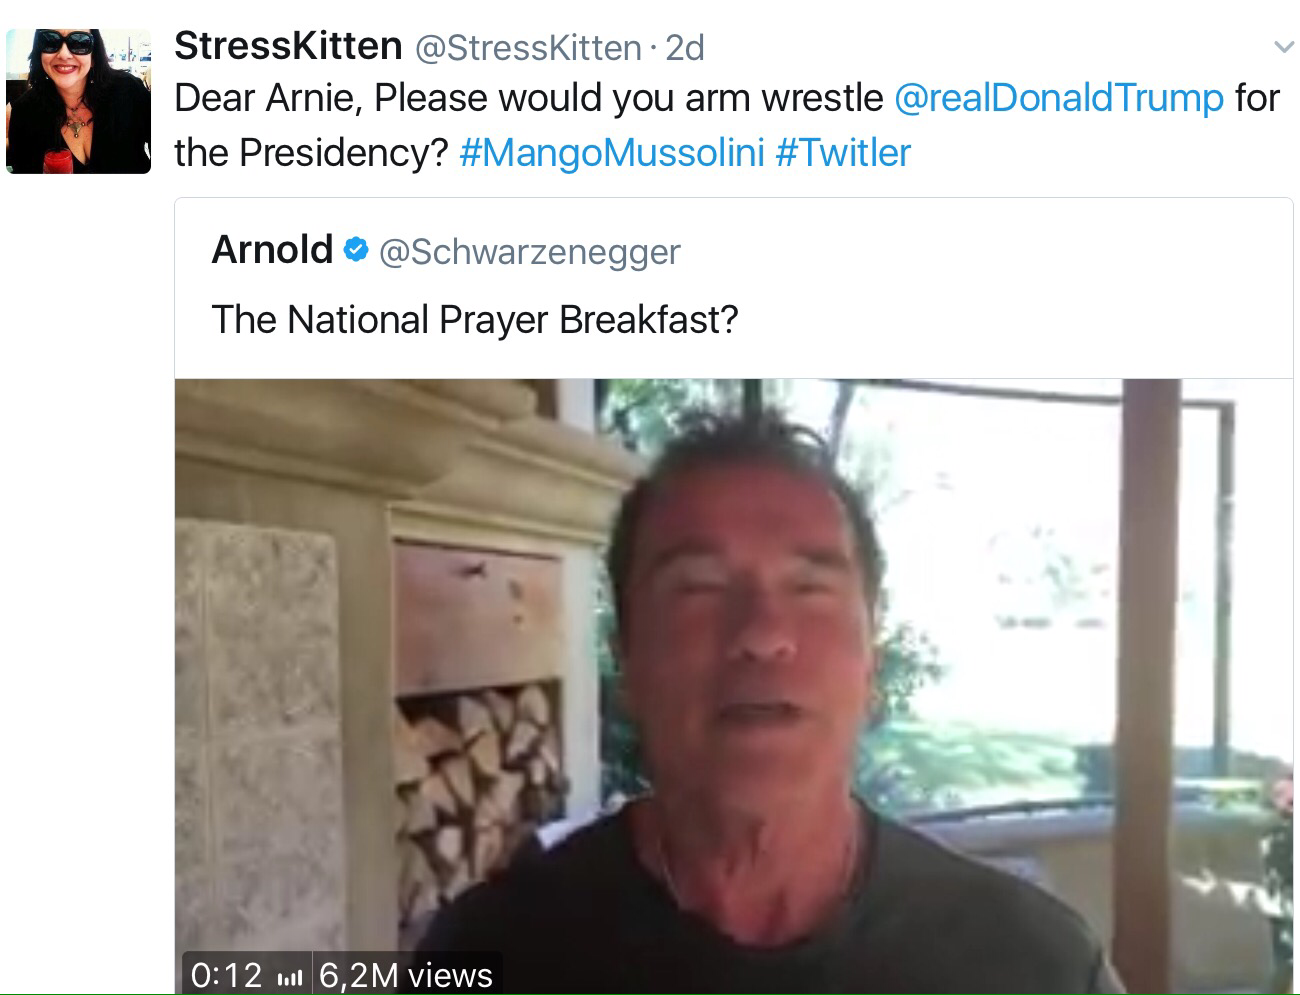Image resolution: width=1300 pixels, height=995 pixels.
Task: Open the @Schwarzenegger handle
Action: coord(530,252)
